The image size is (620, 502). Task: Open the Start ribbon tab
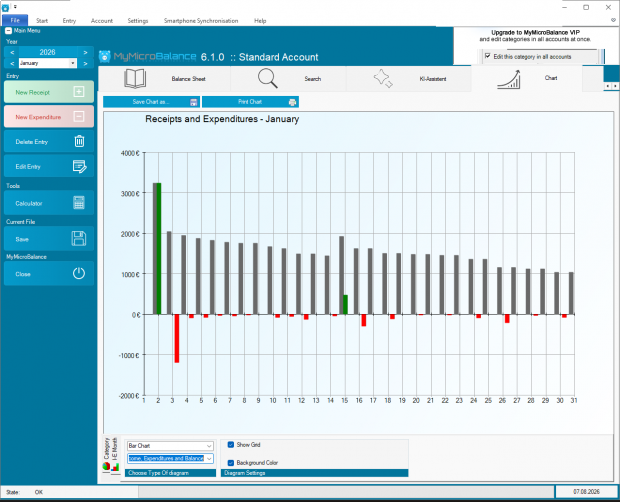tap(42, 21)
